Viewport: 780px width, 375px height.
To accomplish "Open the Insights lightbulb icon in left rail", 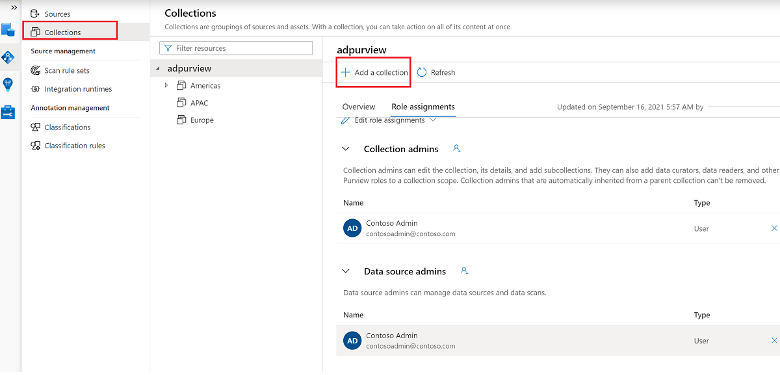I will 8,85.
